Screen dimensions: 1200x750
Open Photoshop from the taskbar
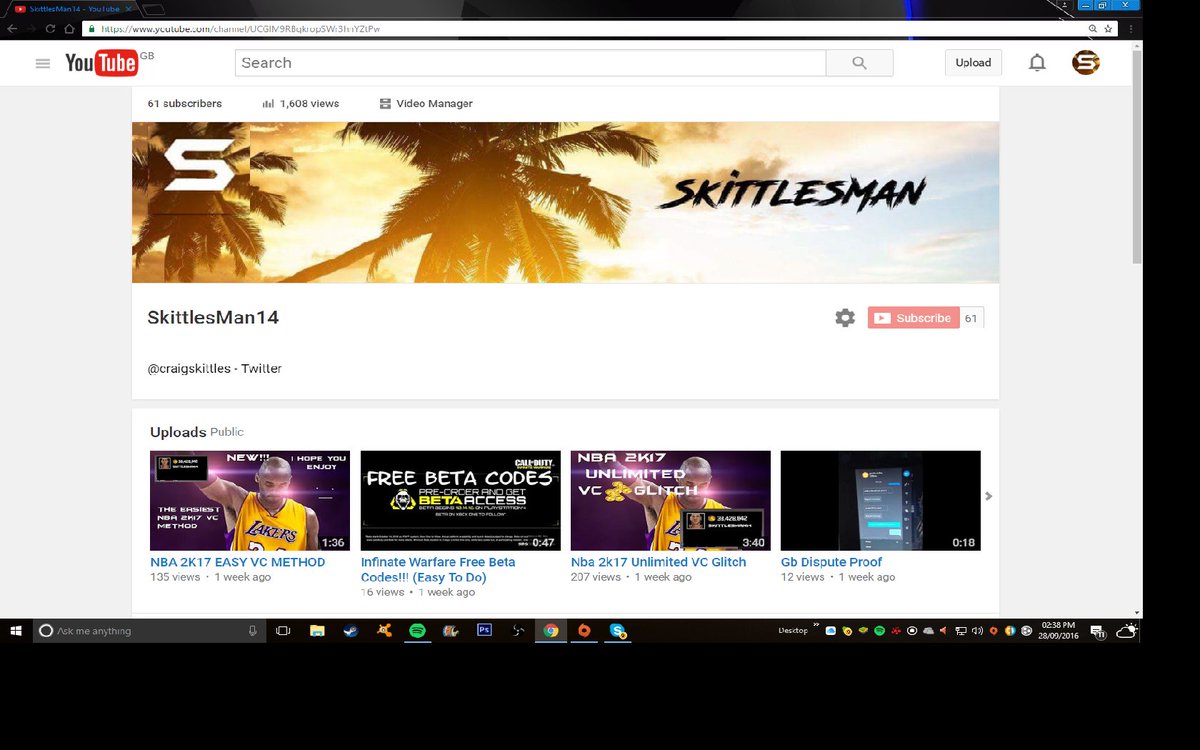pyautogui.click(x=484, y=631)
